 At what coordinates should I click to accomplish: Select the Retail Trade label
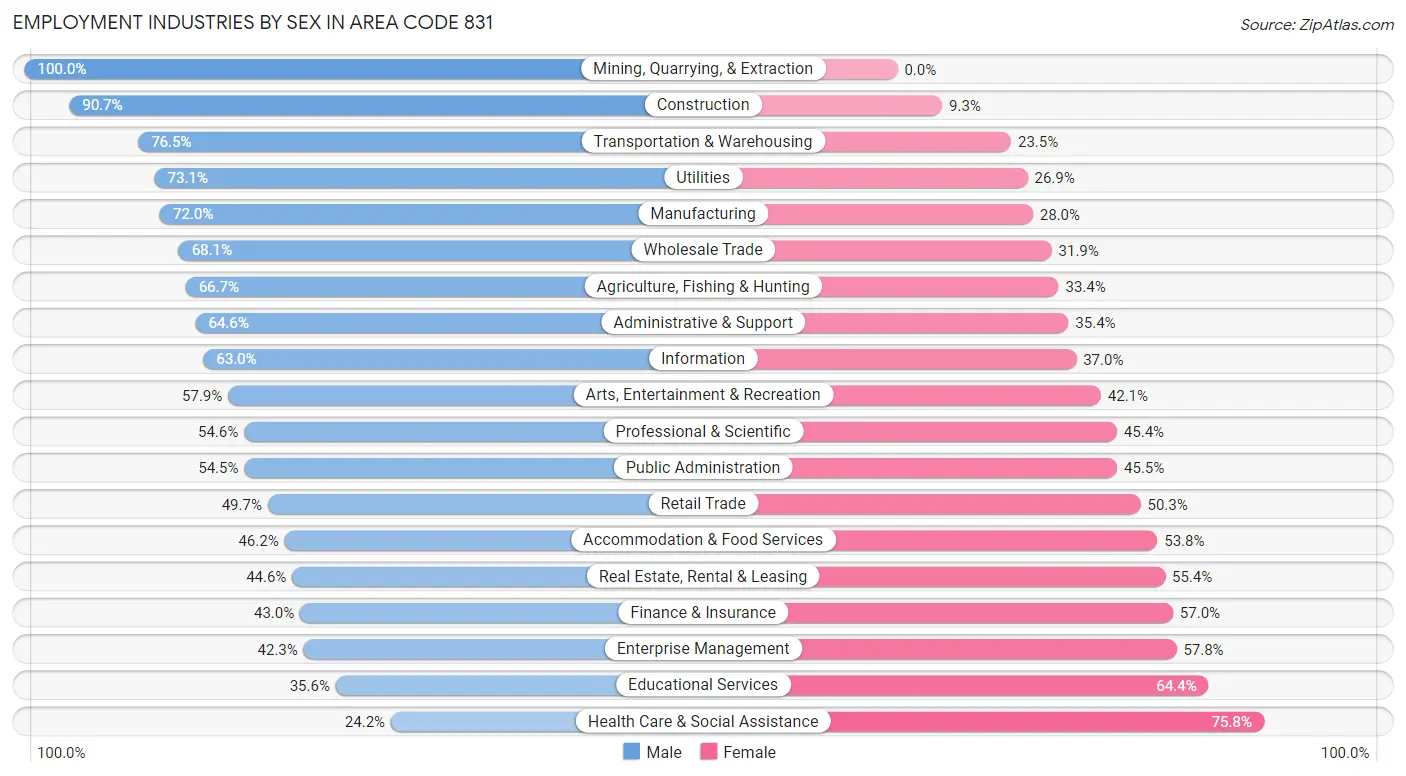click(703, 503)
